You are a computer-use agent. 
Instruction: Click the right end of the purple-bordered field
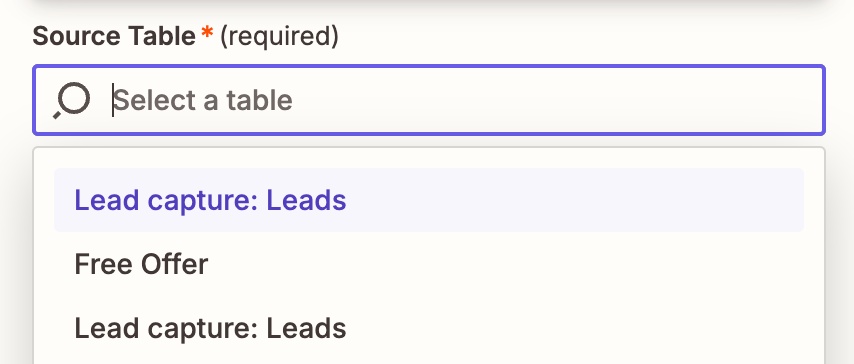click(x=784, y=100)
